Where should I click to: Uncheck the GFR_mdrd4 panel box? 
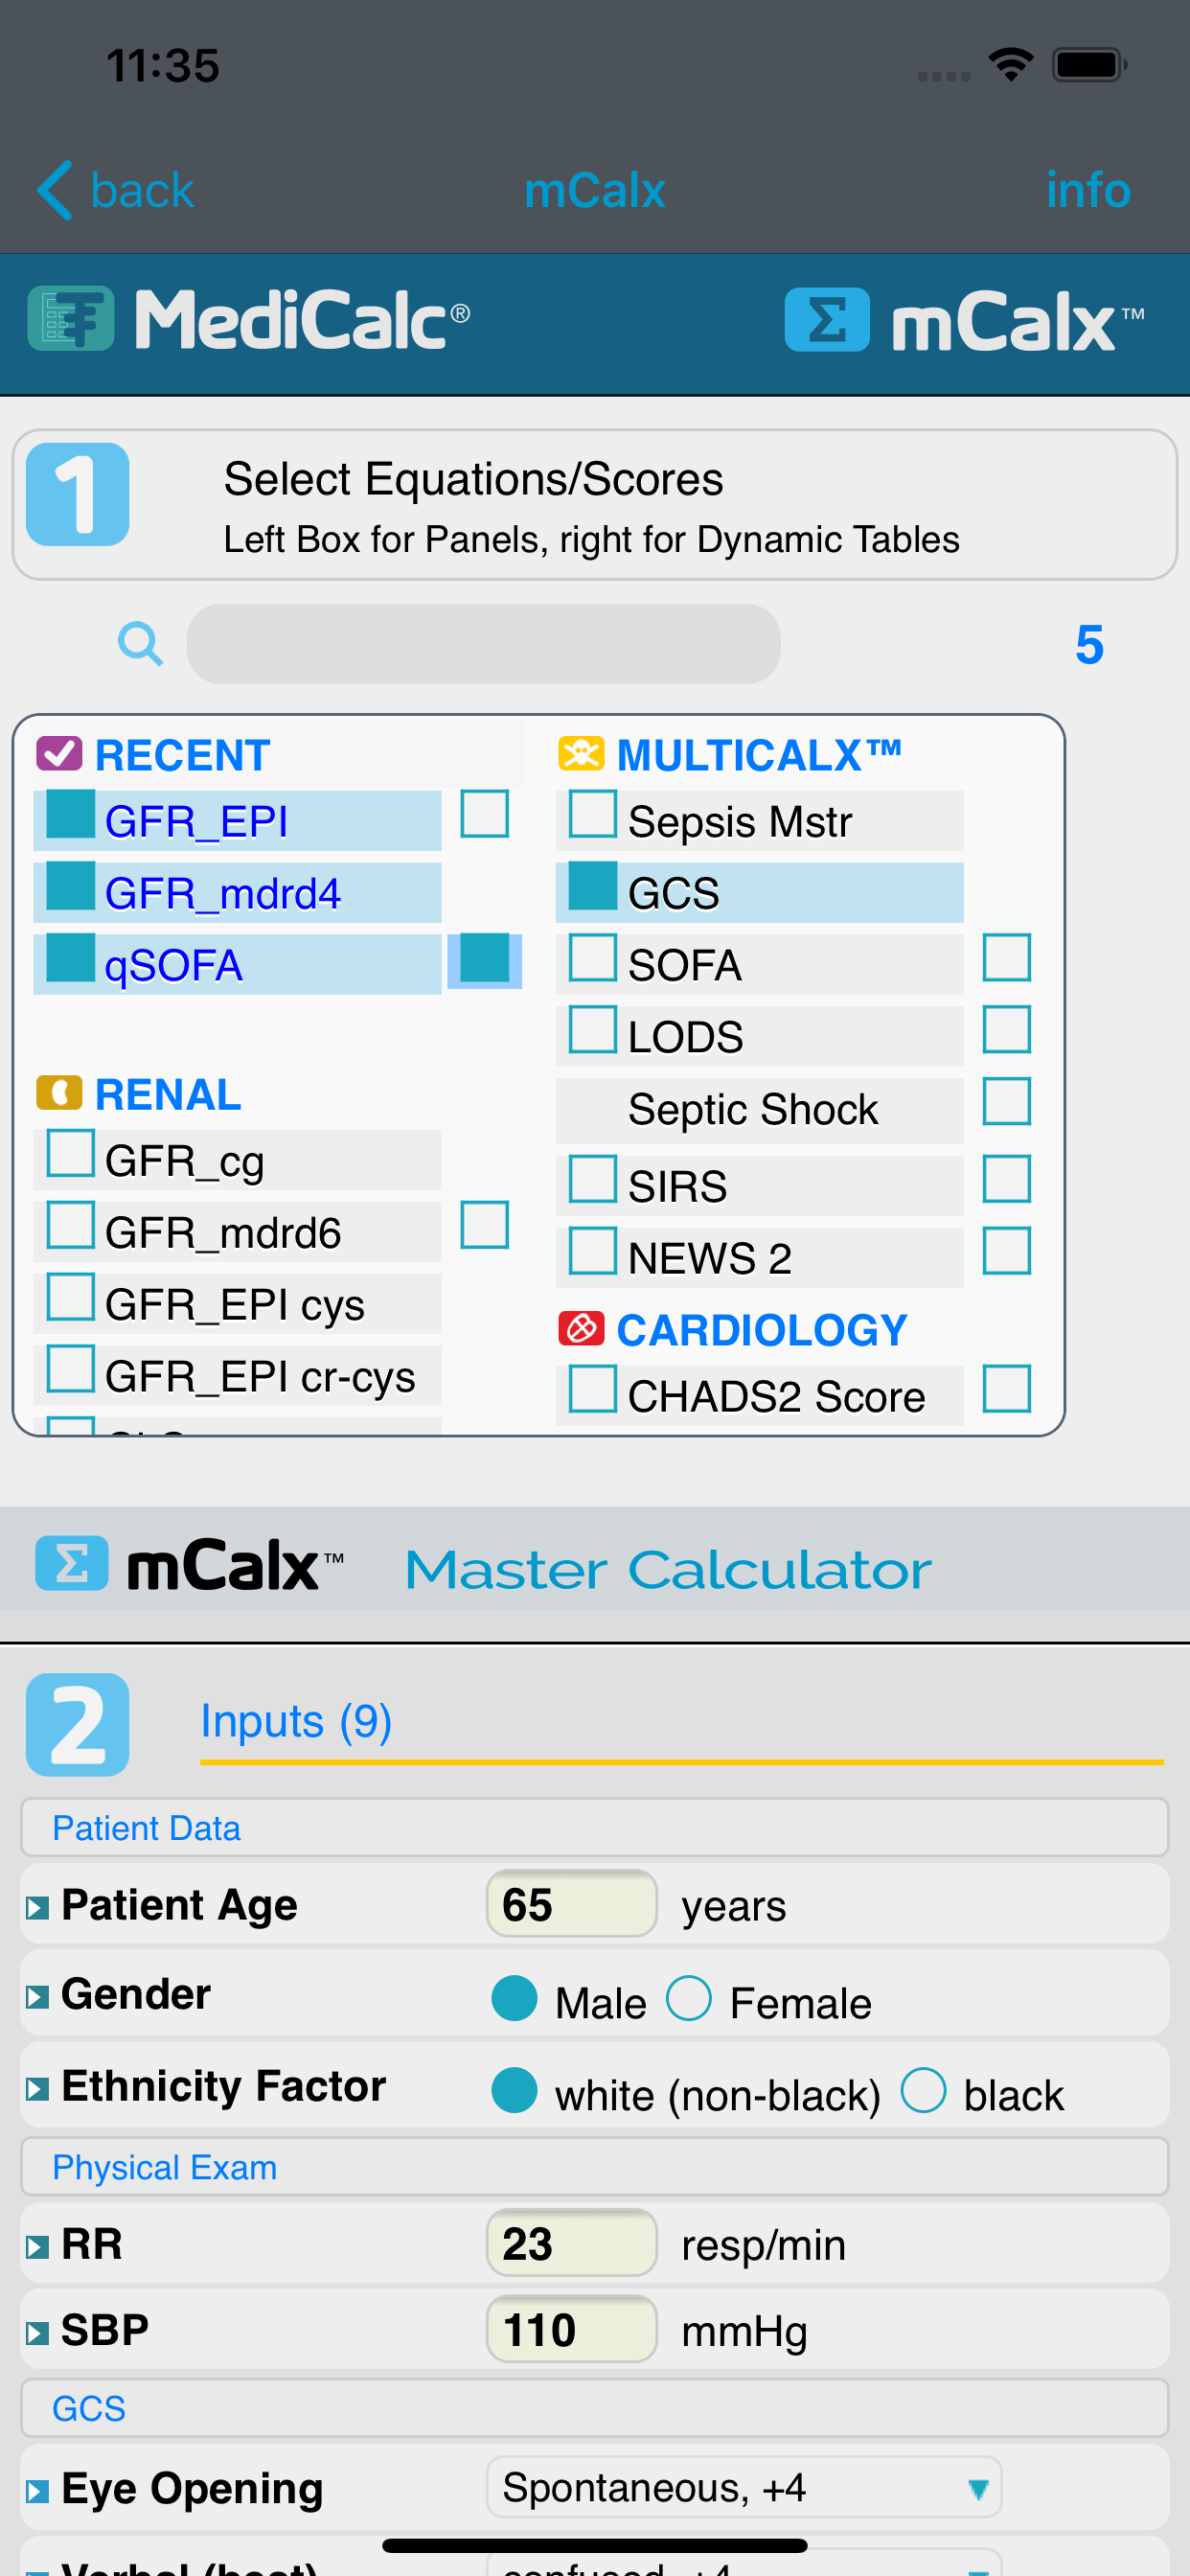[71, 885]
